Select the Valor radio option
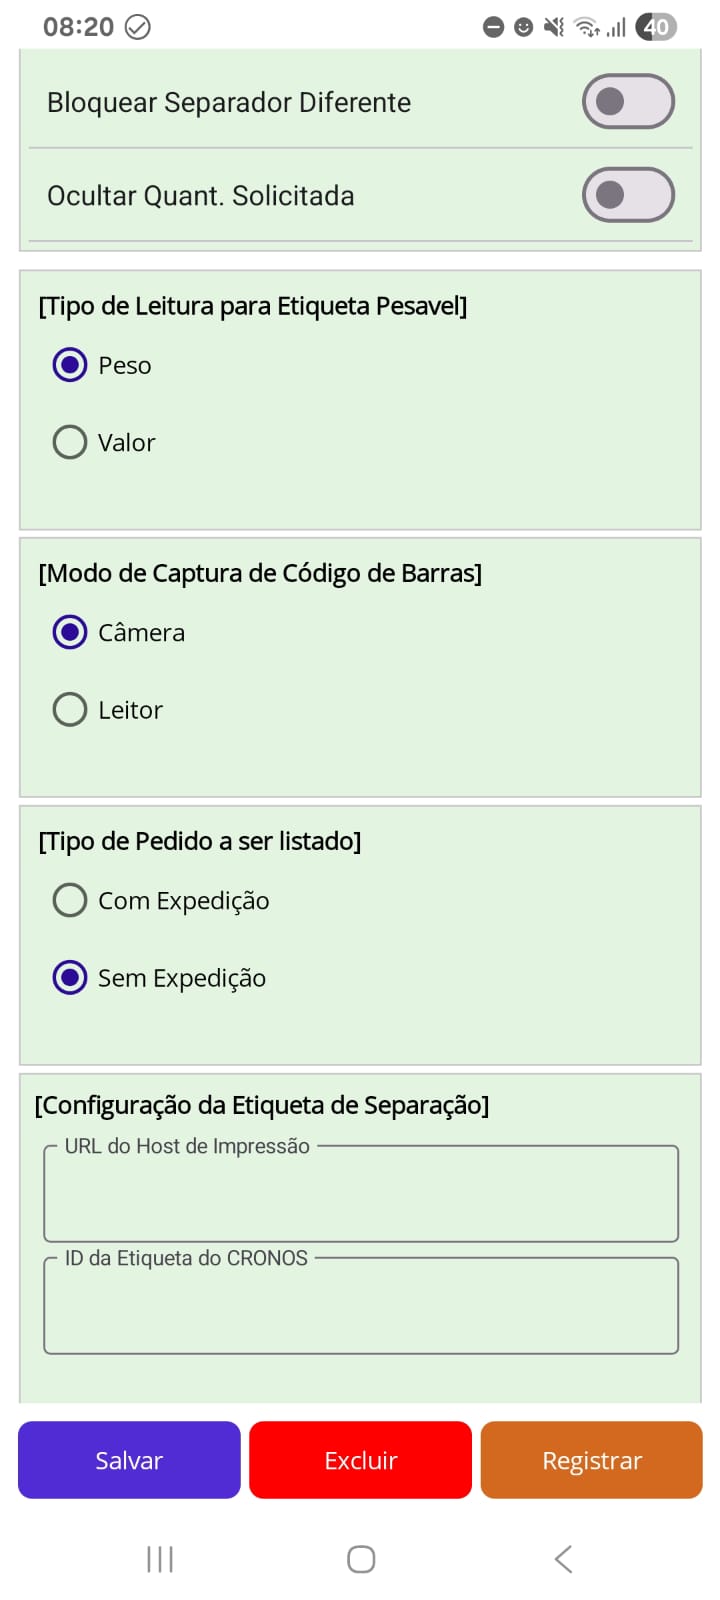Screen dimensions: 720x1600 click(70, 442)
